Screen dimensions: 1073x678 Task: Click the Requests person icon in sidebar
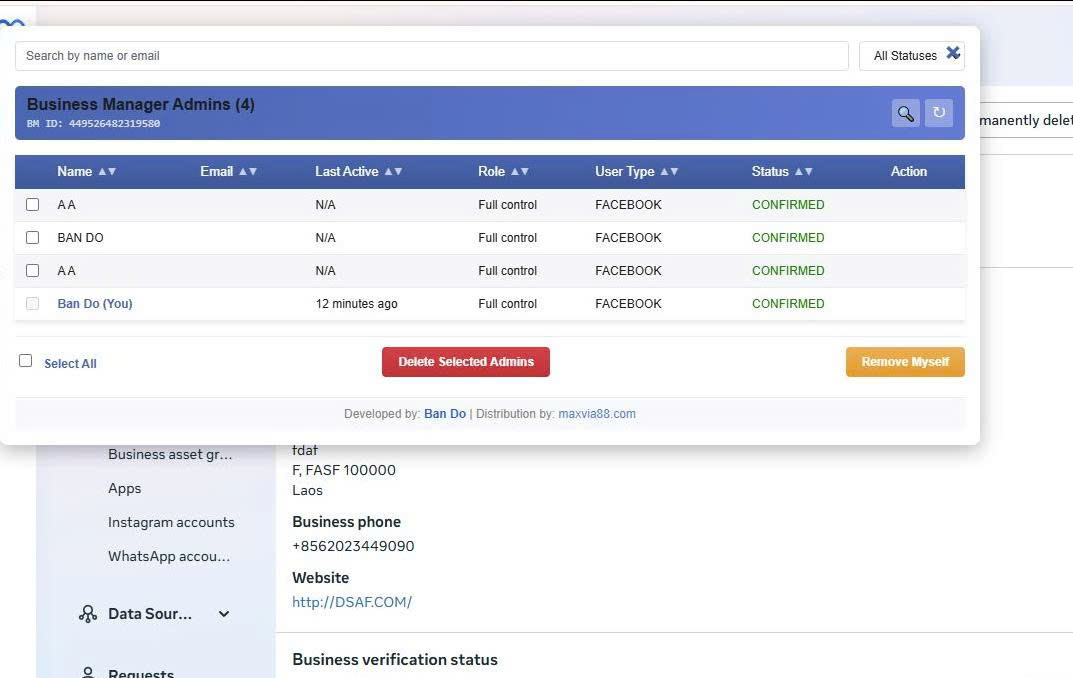88,673
